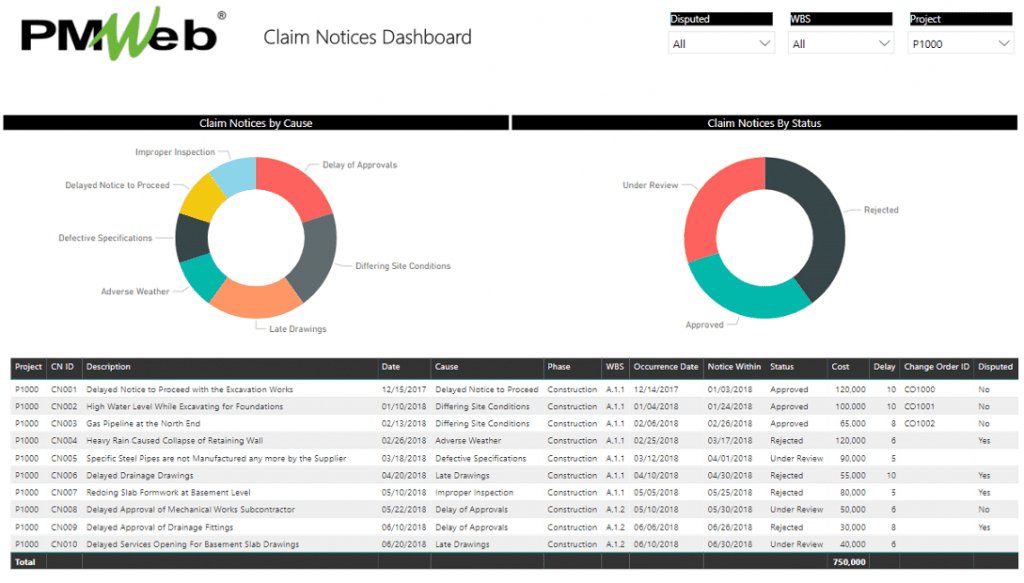Open the WBS filter dropdown
Screen dimensions: 1024x583
click(x=840, y=44)
